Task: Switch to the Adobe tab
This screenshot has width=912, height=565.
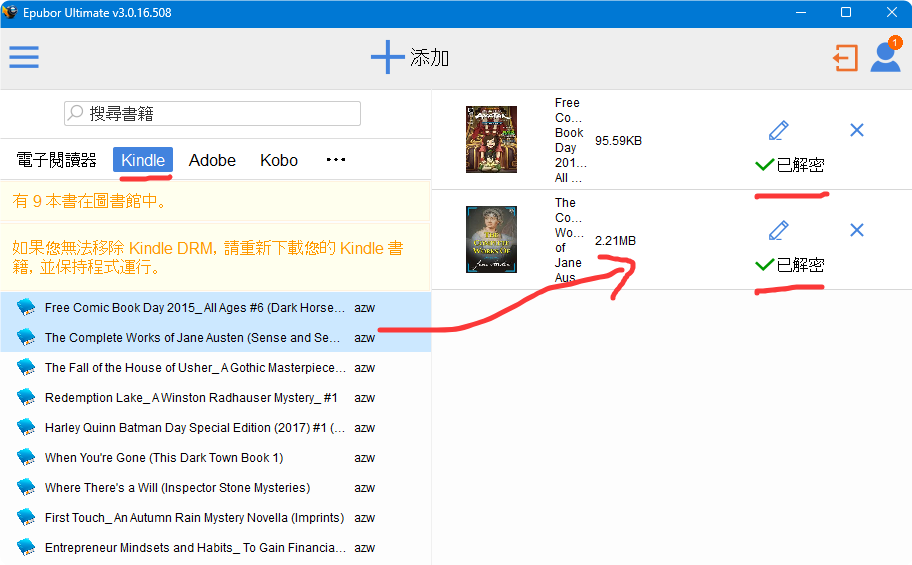Action: pyautogui.click(x=212, y=160)
